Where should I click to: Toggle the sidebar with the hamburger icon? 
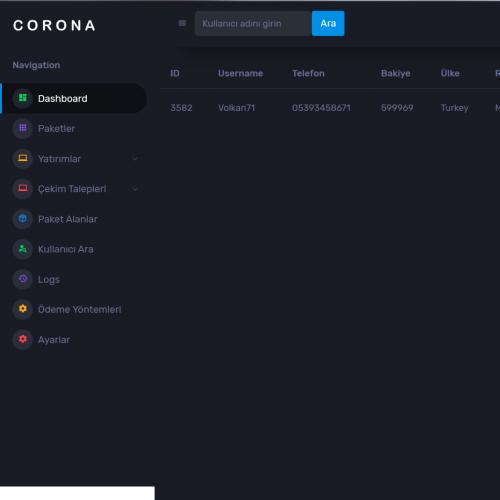[182, 23]
